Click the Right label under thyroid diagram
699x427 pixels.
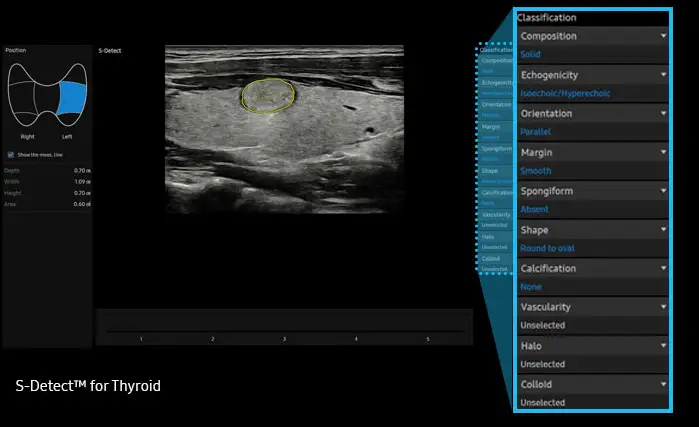point(27,136)
